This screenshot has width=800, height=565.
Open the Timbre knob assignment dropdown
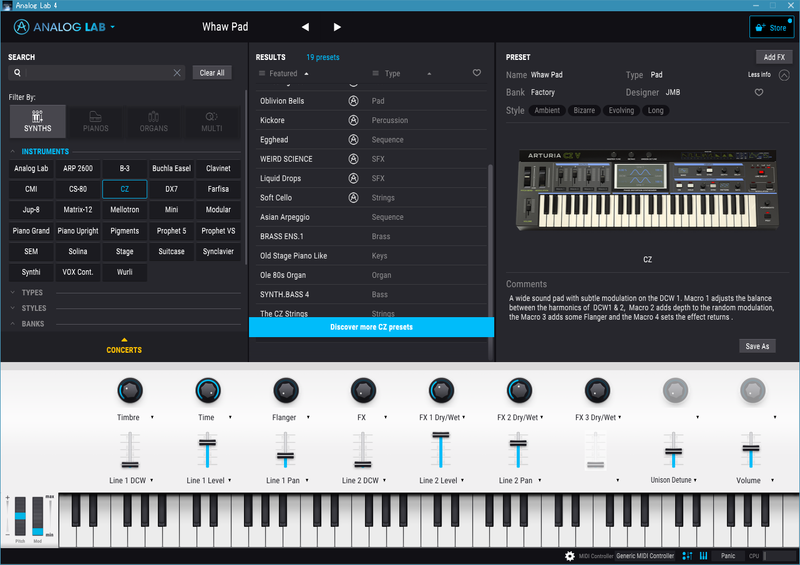pos(152,417)
